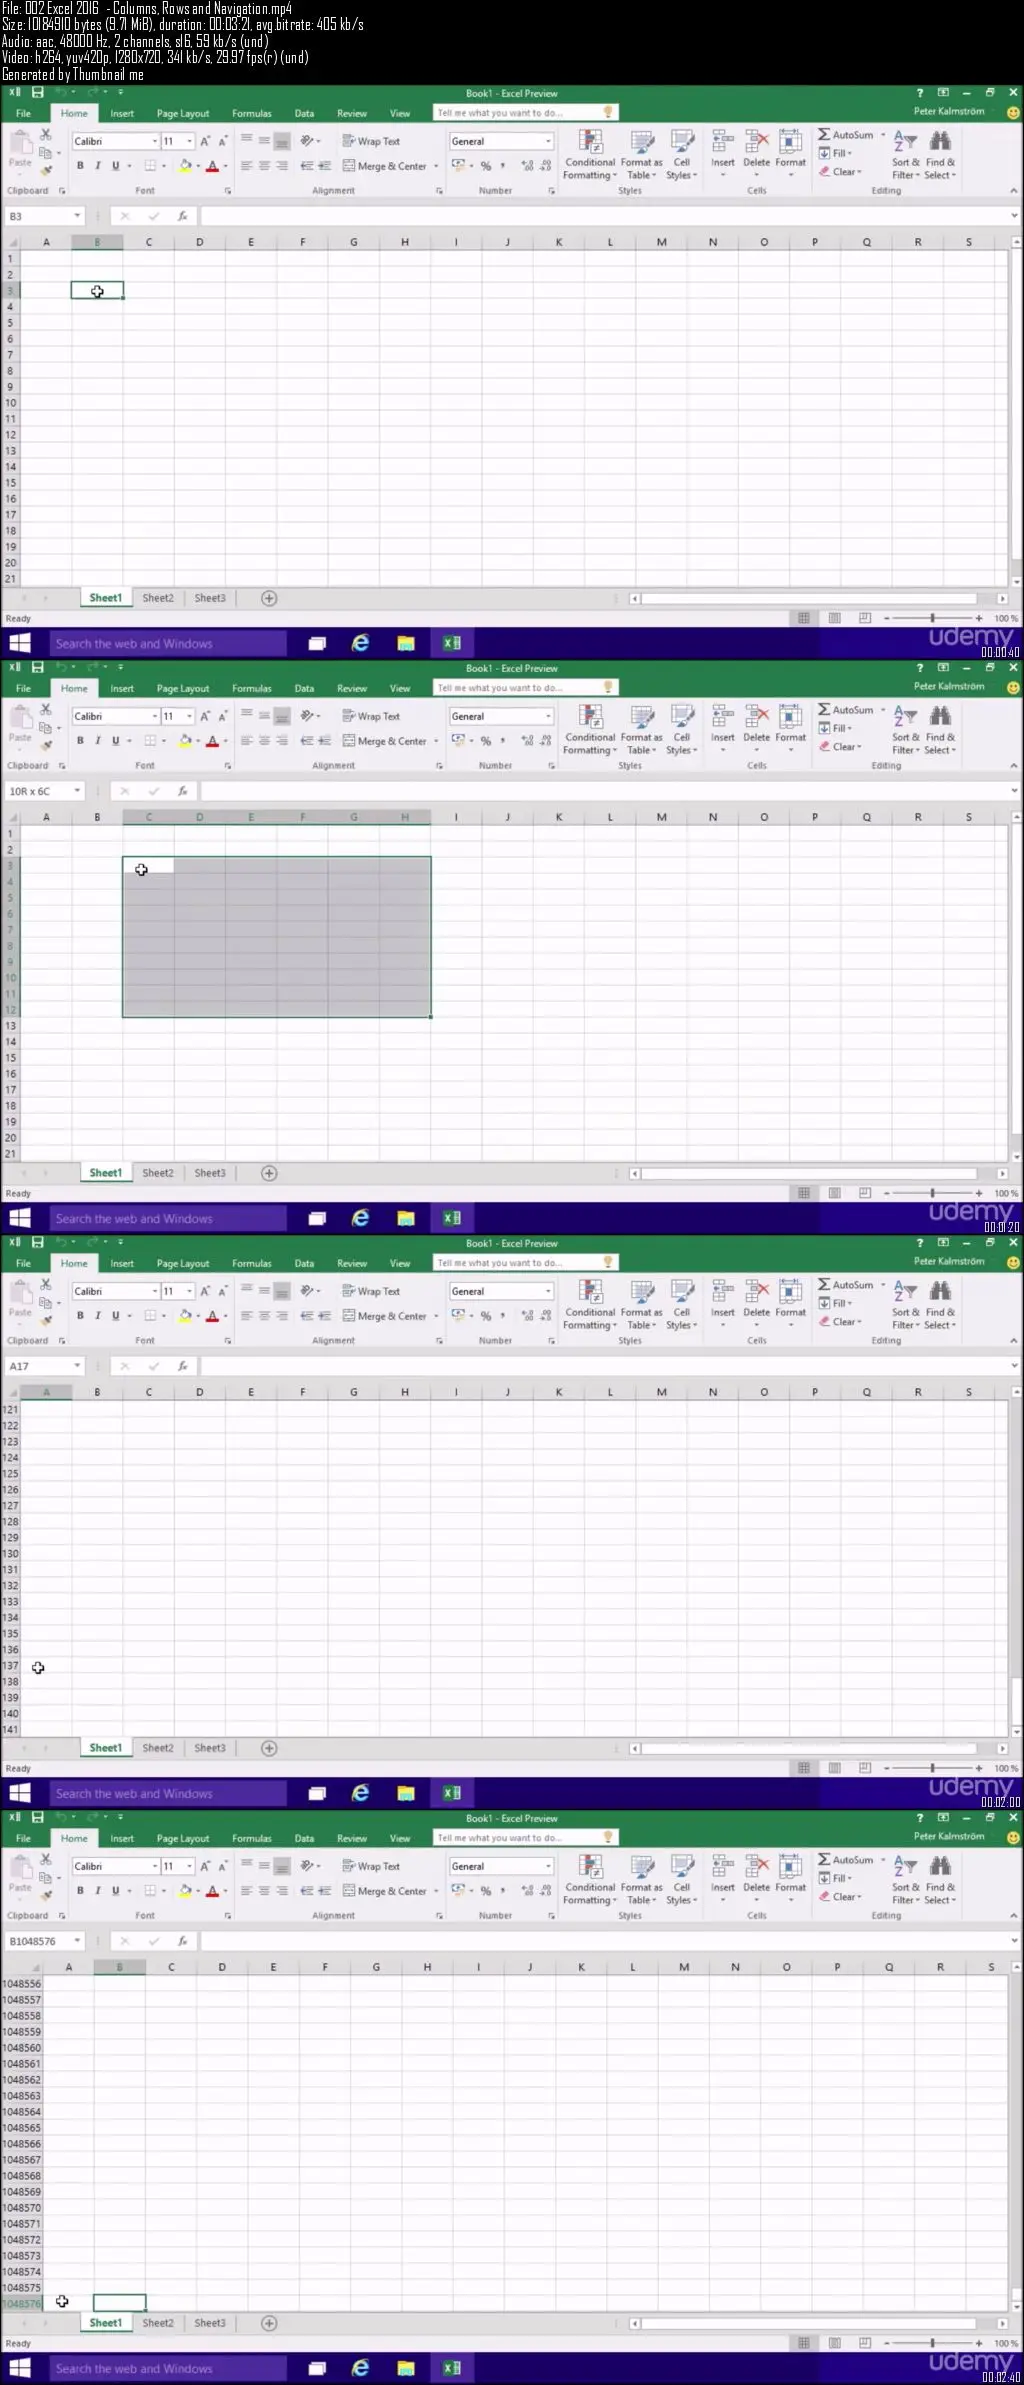Toggle Center alignment in the 10R x 6C frame
Screen dimensions: 1024x2385
(x=264, y=741)
